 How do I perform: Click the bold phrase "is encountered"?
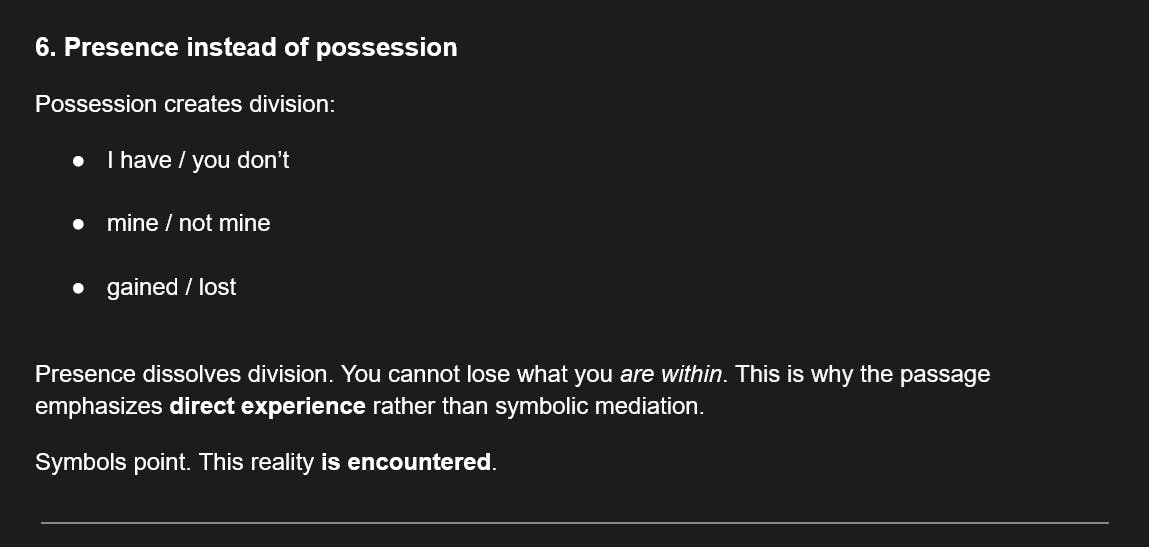(406, 463)
